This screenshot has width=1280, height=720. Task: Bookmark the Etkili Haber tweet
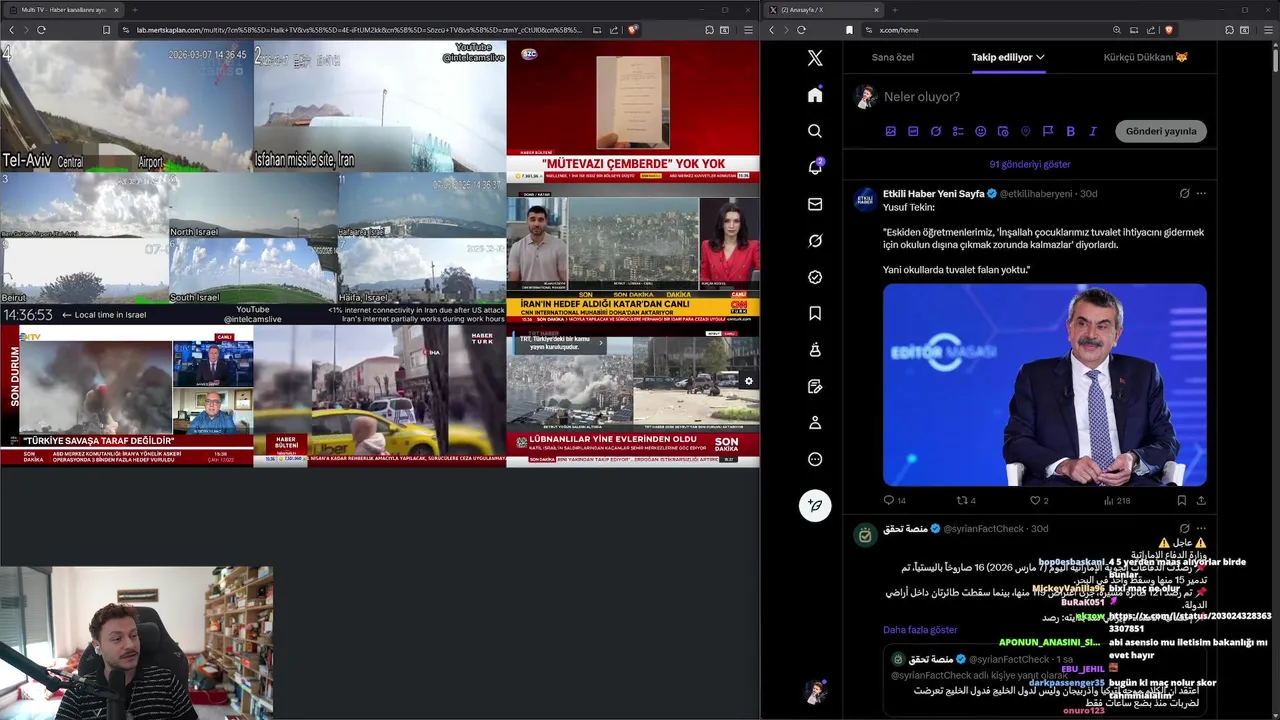click(x=1181, y=500)
